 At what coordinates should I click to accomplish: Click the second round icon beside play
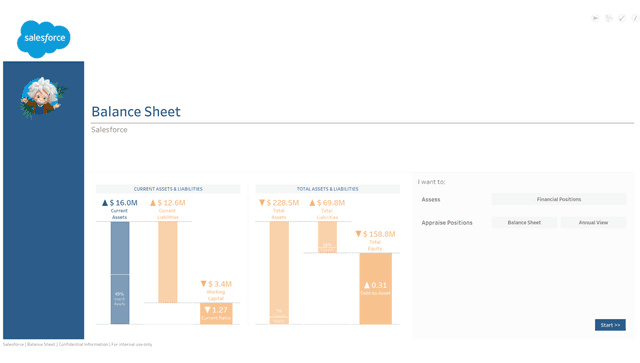coord(609,18)
